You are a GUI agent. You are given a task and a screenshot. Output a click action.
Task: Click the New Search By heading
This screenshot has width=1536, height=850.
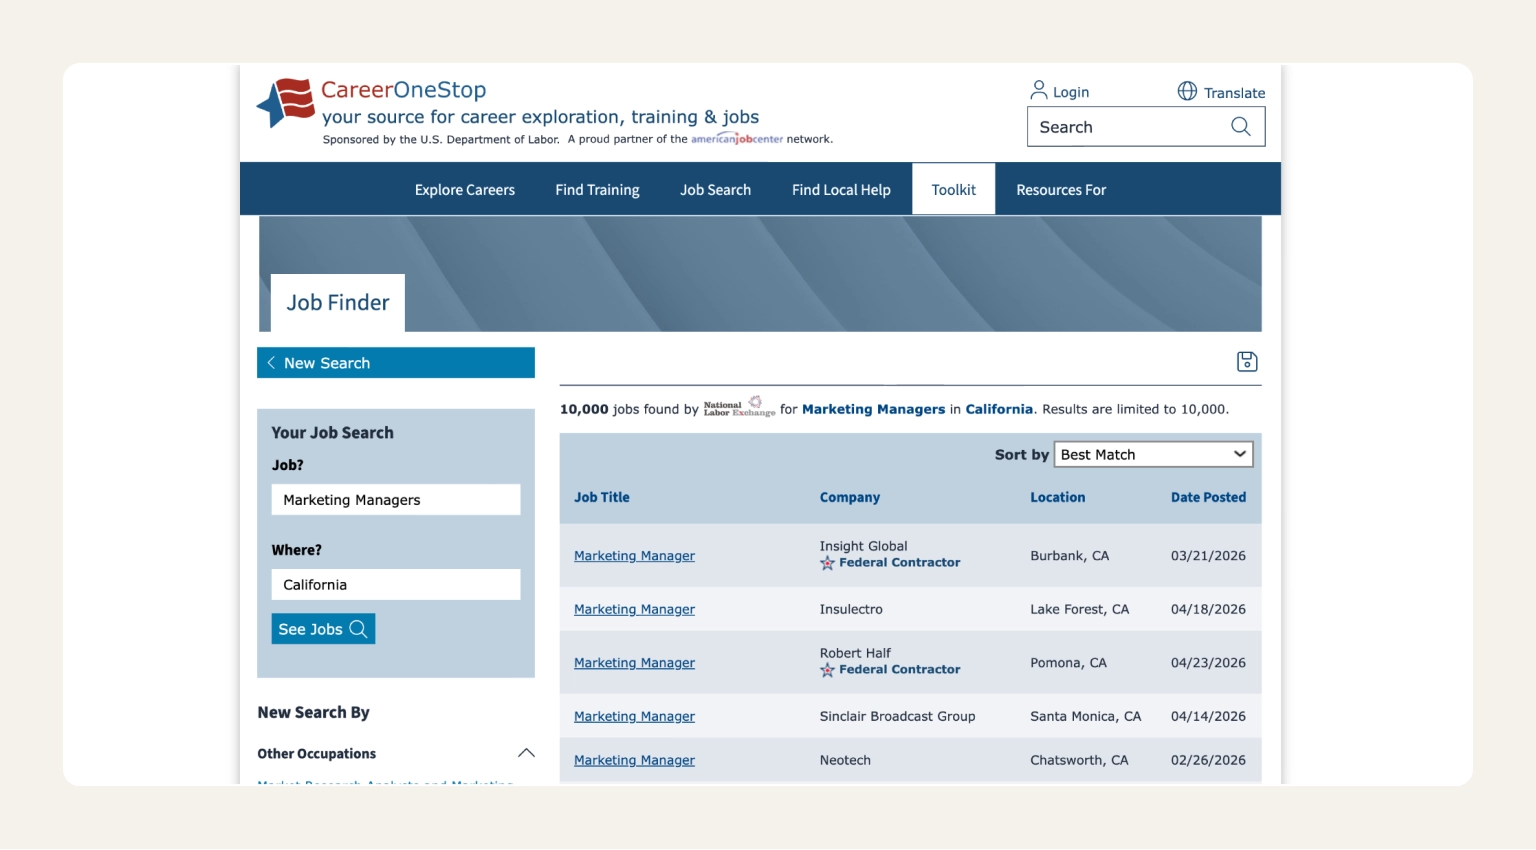click(x=313, y=712)
